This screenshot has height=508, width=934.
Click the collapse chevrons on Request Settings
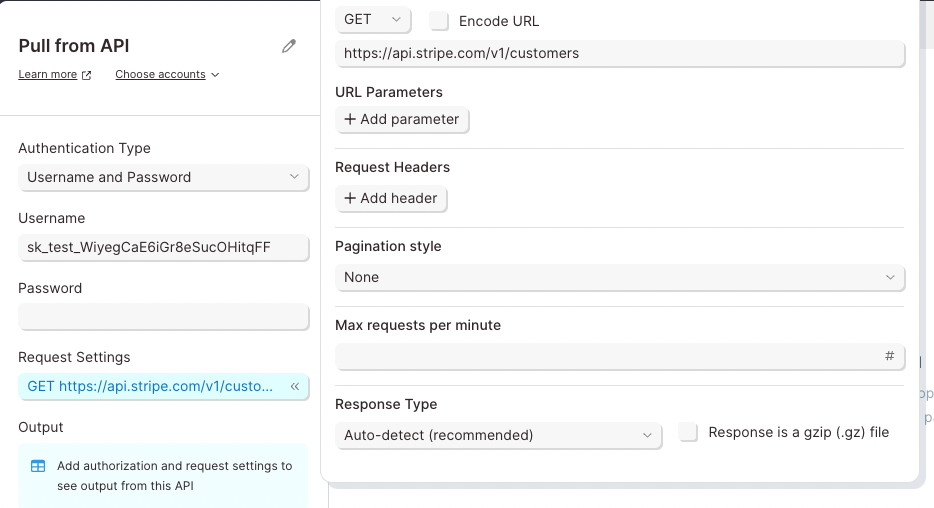(295, 387)
